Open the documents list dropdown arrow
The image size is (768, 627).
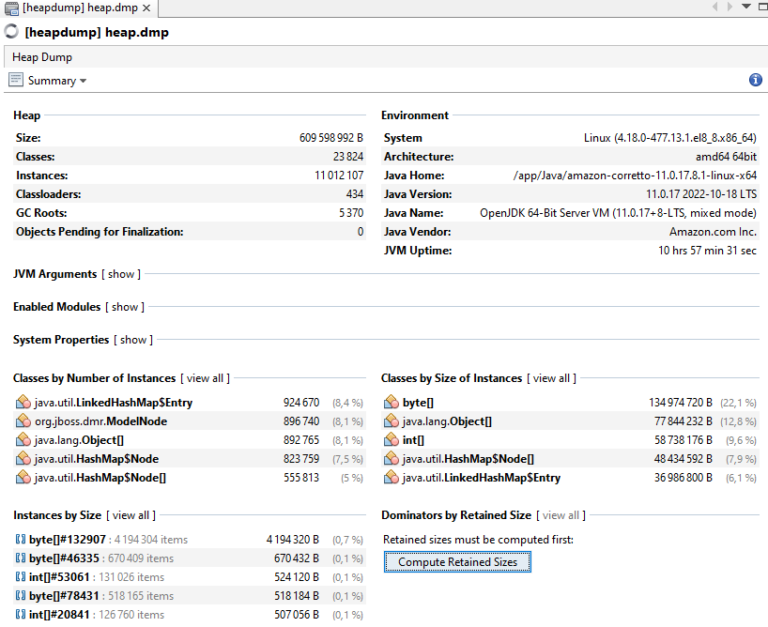point(746,7)
